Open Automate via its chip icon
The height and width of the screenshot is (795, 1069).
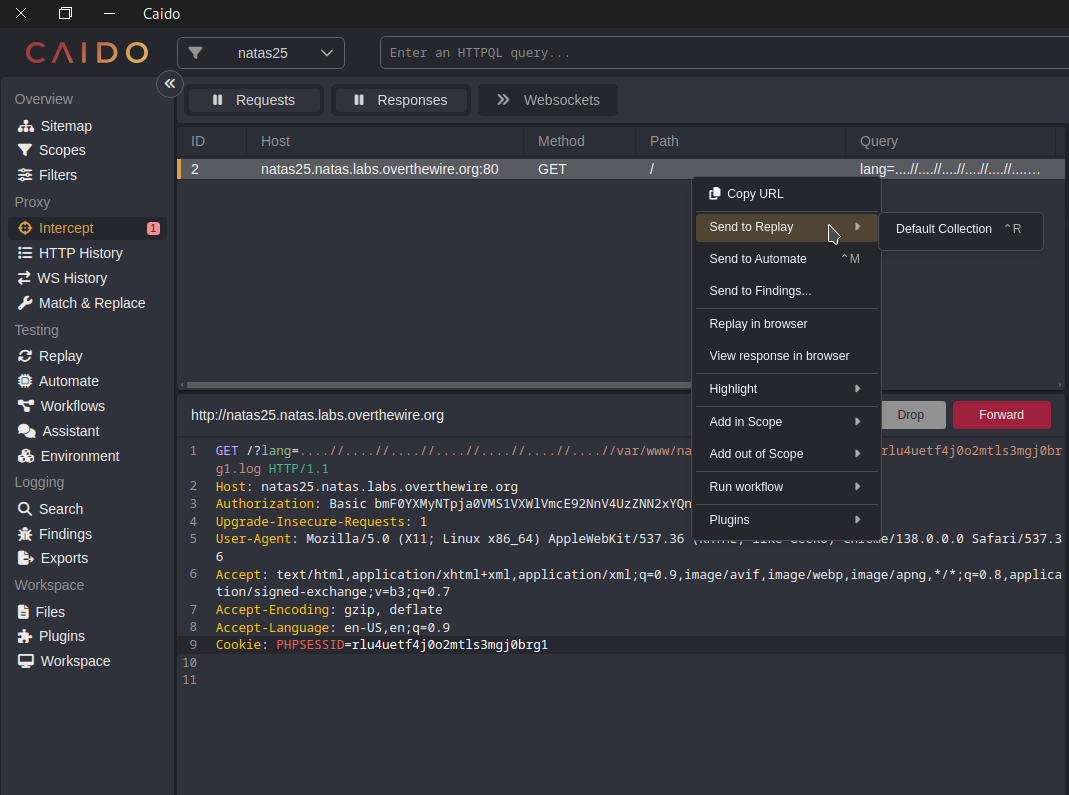click(25, 381)
